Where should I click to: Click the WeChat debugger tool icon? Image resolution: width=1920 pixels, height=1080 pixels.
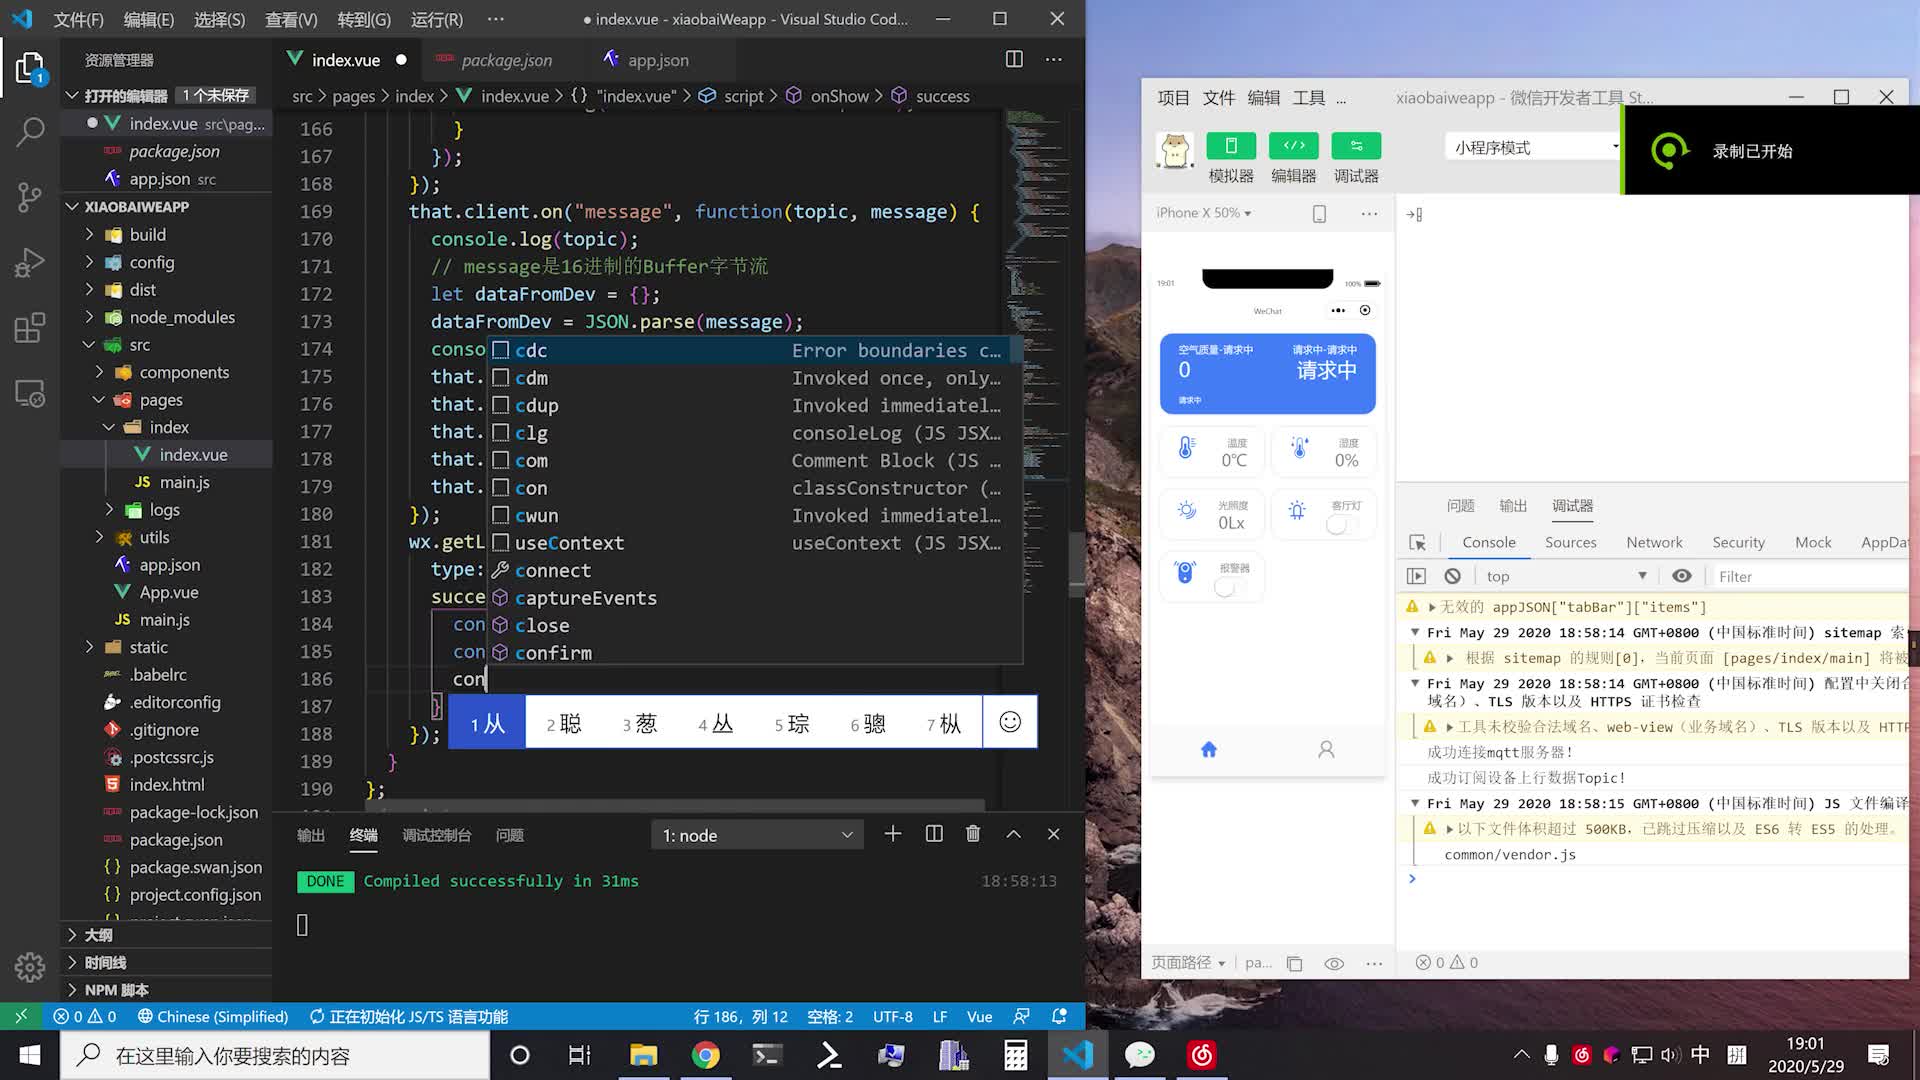[x=1356, y=146]
